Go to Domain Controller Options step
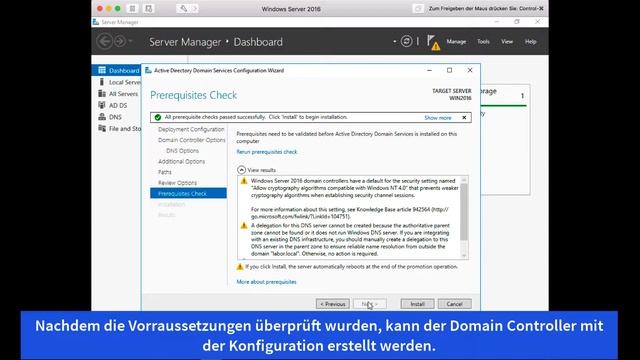This screenshot has height=360, width=640. tap(191, 140)
